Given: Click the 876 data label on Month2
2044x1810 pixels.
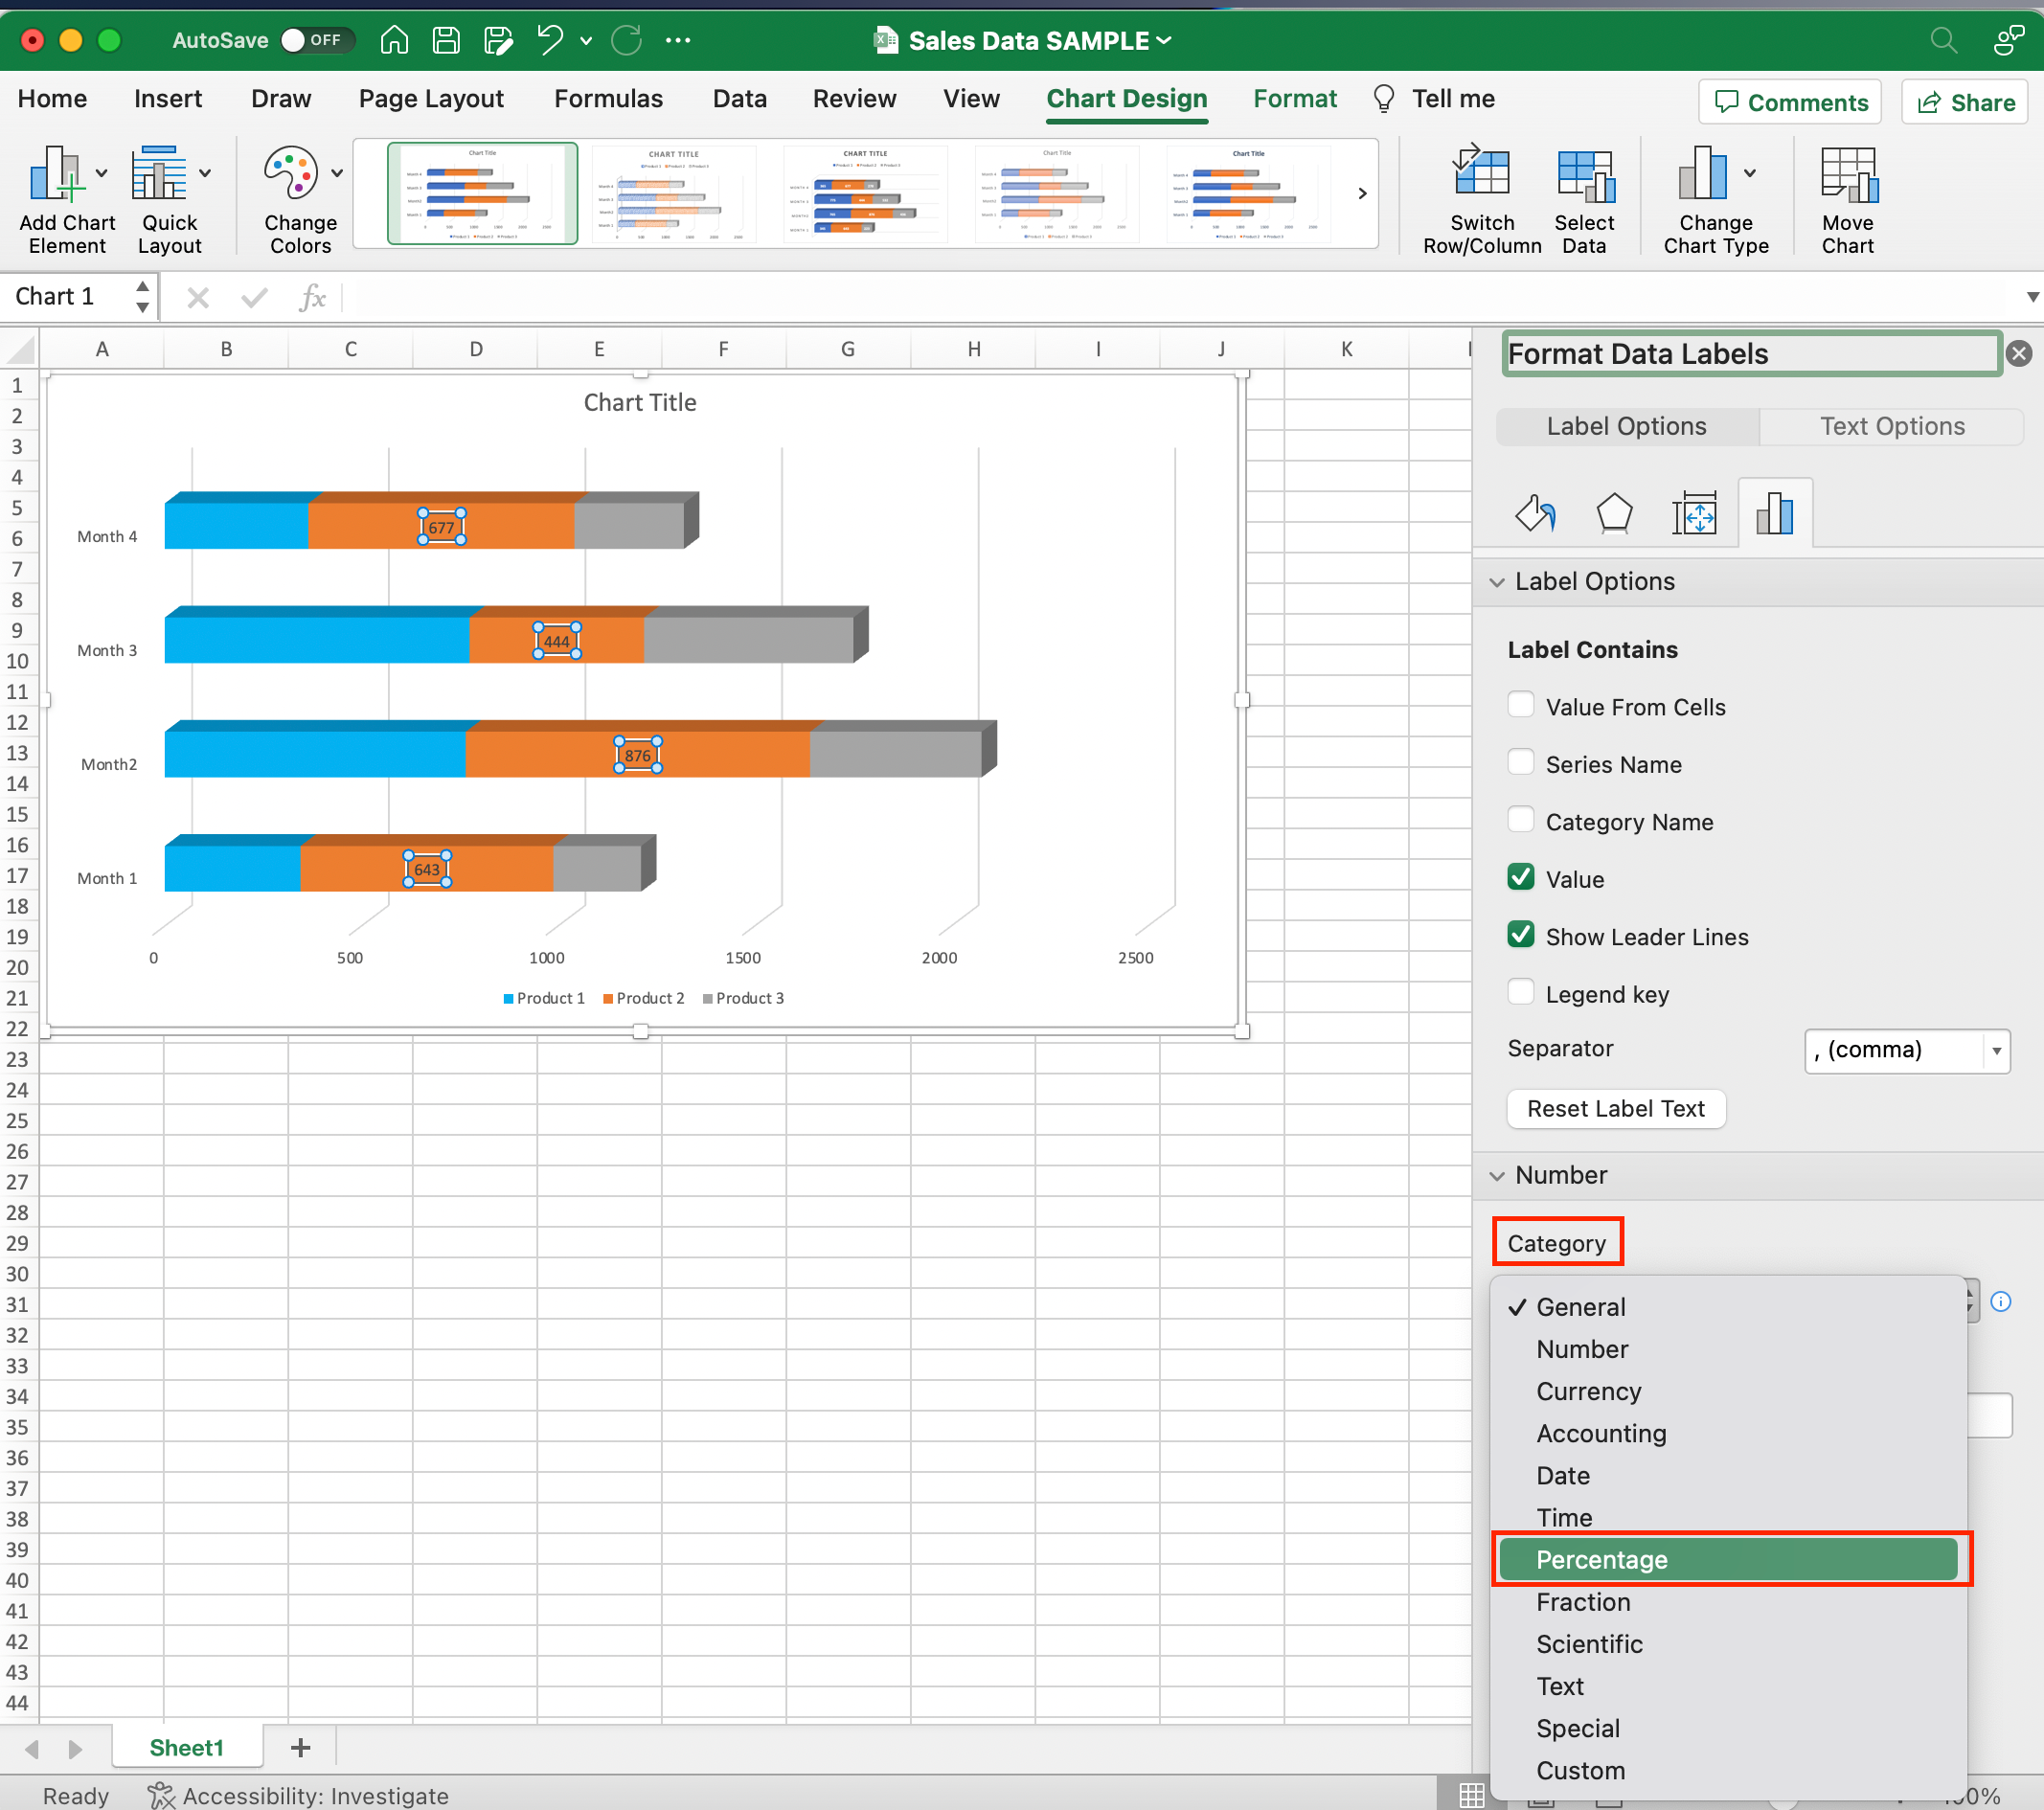Looking at the screenshot, I should 638,756.
